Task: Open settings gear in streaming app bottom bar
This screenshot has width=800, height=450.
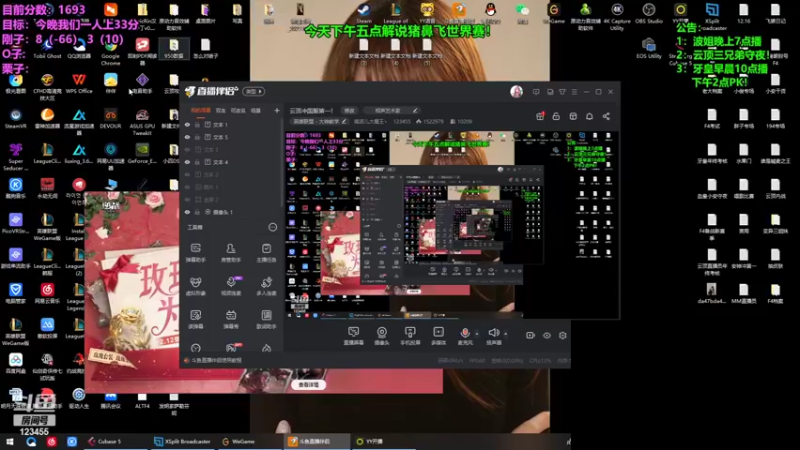Action: [x=563, y=335]
